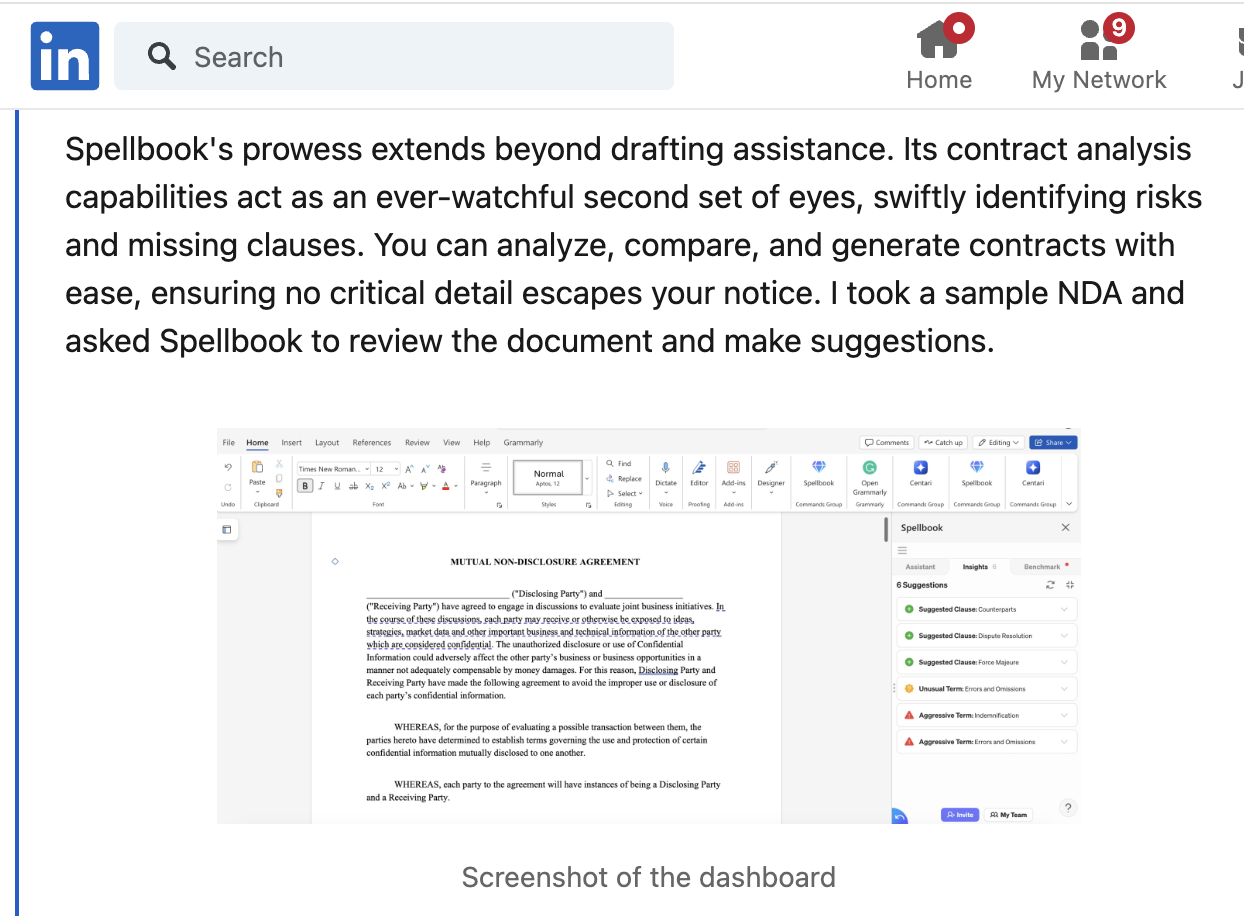Click the refresh suggestions icon
Image resolution: width=1244 pixels, height=916 pixels.
[x=1050, y=585]
